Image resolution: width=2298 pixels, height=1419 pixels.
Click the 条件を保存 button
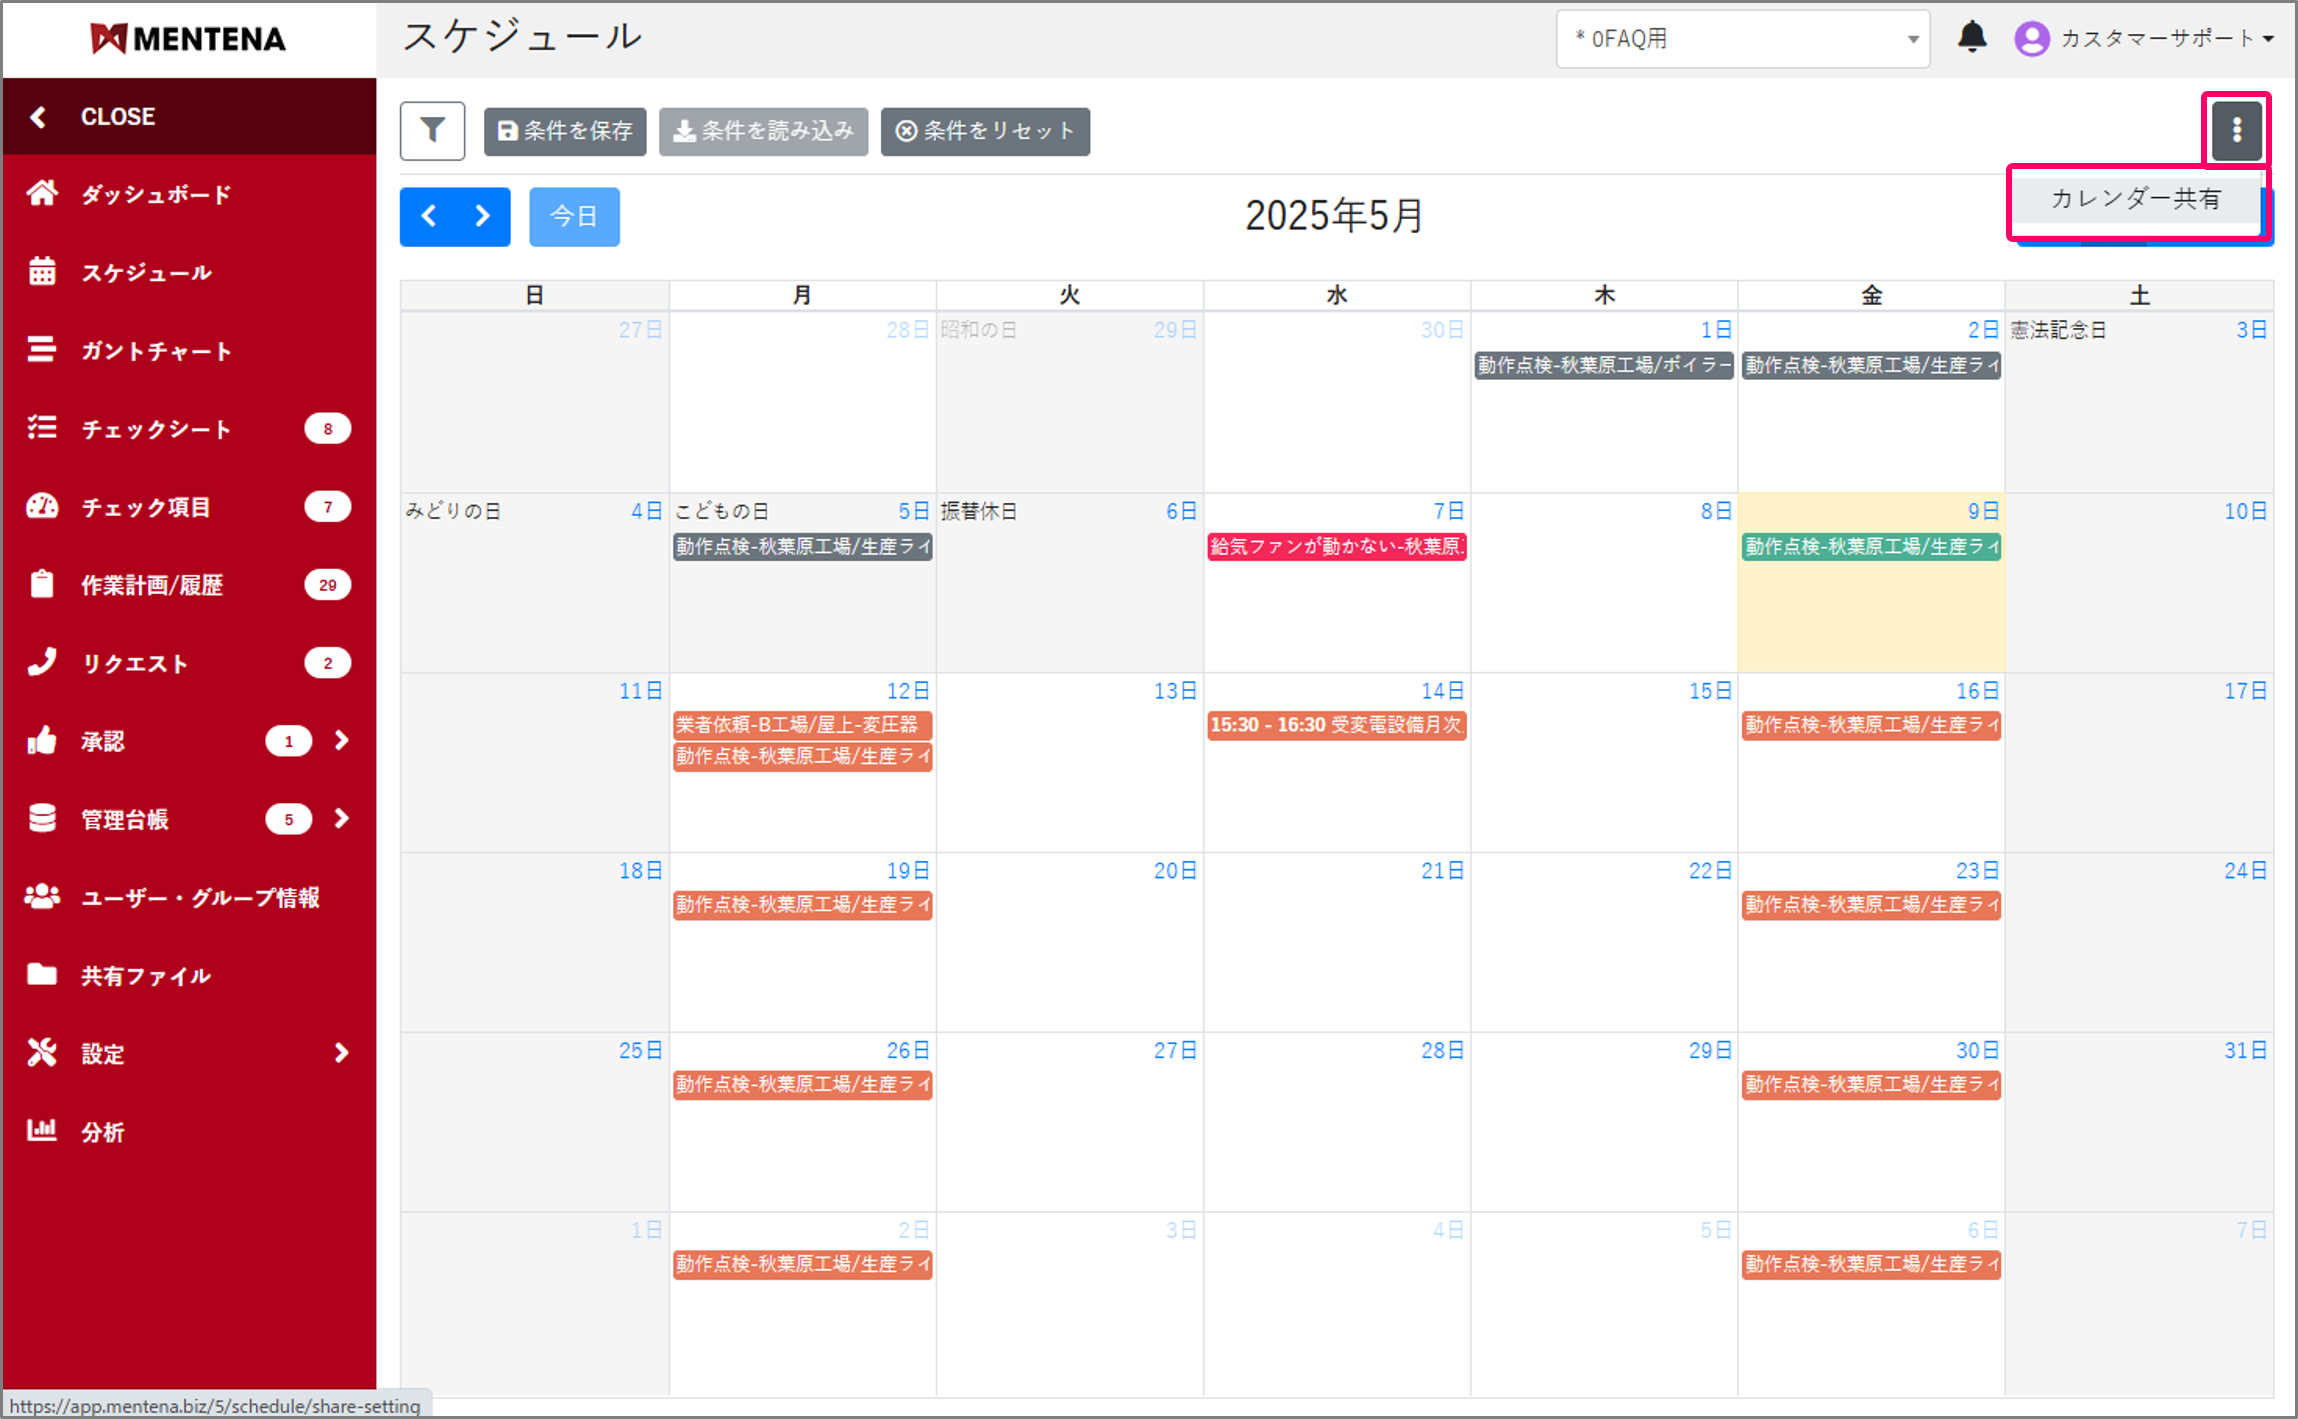[x=565, y=131]
